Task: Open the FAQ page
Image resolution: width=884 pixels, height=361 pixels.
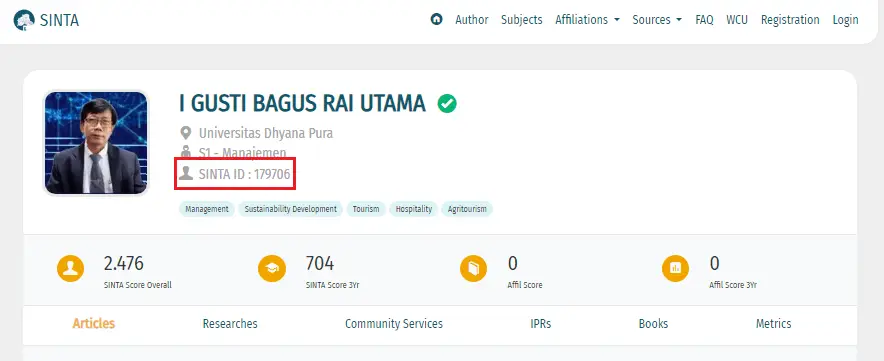Action: click(x=704, y=20)
